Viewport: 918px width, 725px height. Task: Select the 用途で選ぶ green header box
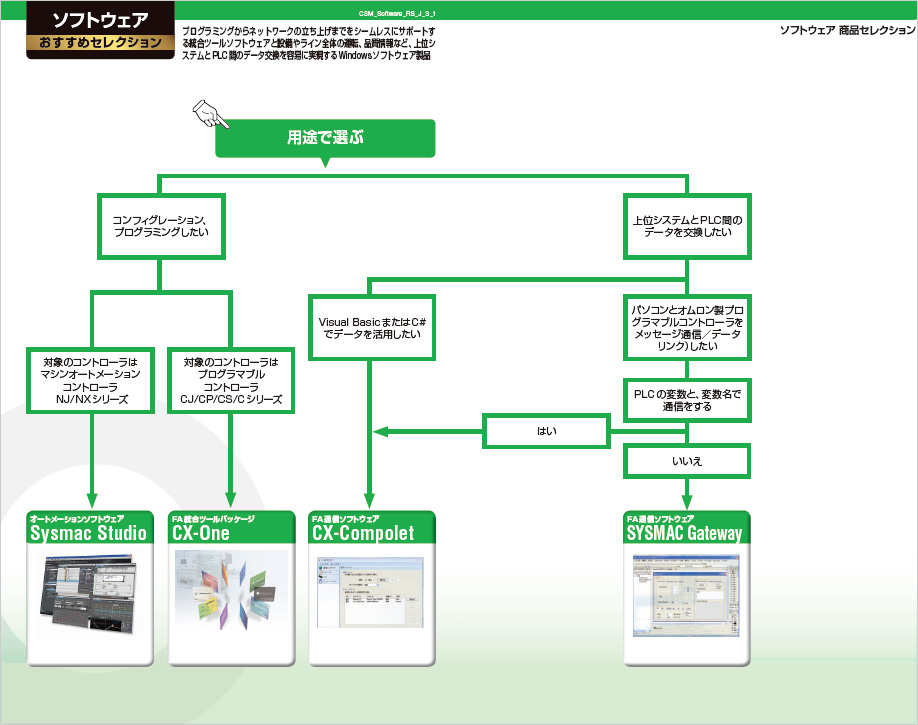click(325, 138)
